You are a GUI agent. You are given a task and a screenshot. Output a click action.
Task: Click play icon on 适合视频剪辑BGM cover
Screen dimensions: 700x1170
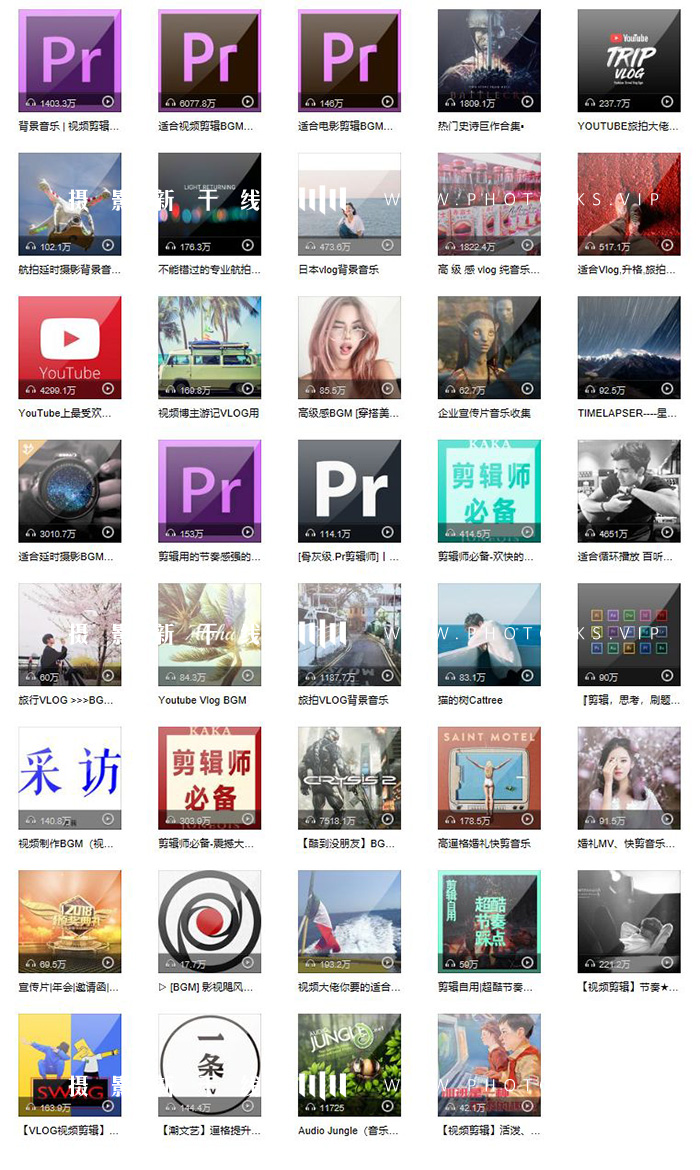click(x=248, y=101)
